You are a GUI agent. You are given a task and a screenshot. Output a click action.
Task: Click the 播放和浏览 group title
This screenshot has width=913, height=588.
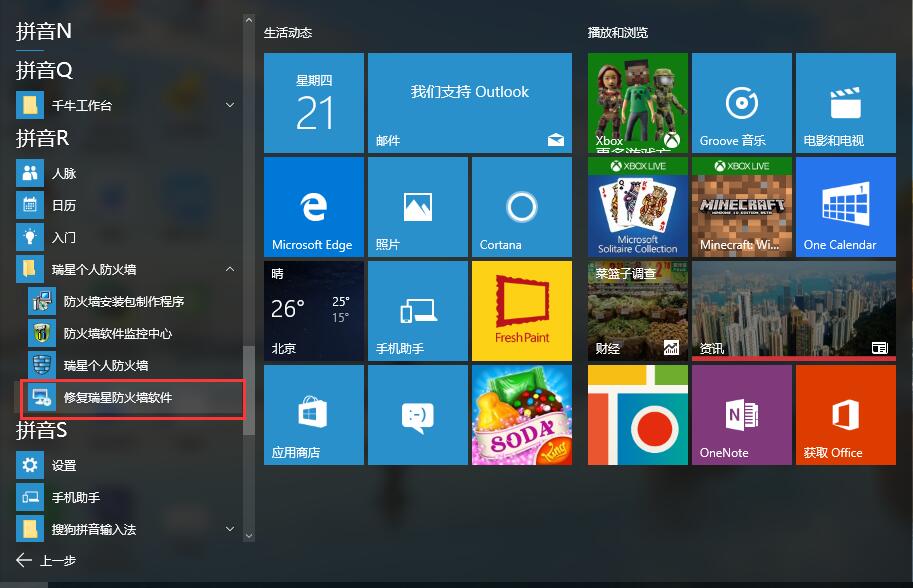[x=618, y=33]
